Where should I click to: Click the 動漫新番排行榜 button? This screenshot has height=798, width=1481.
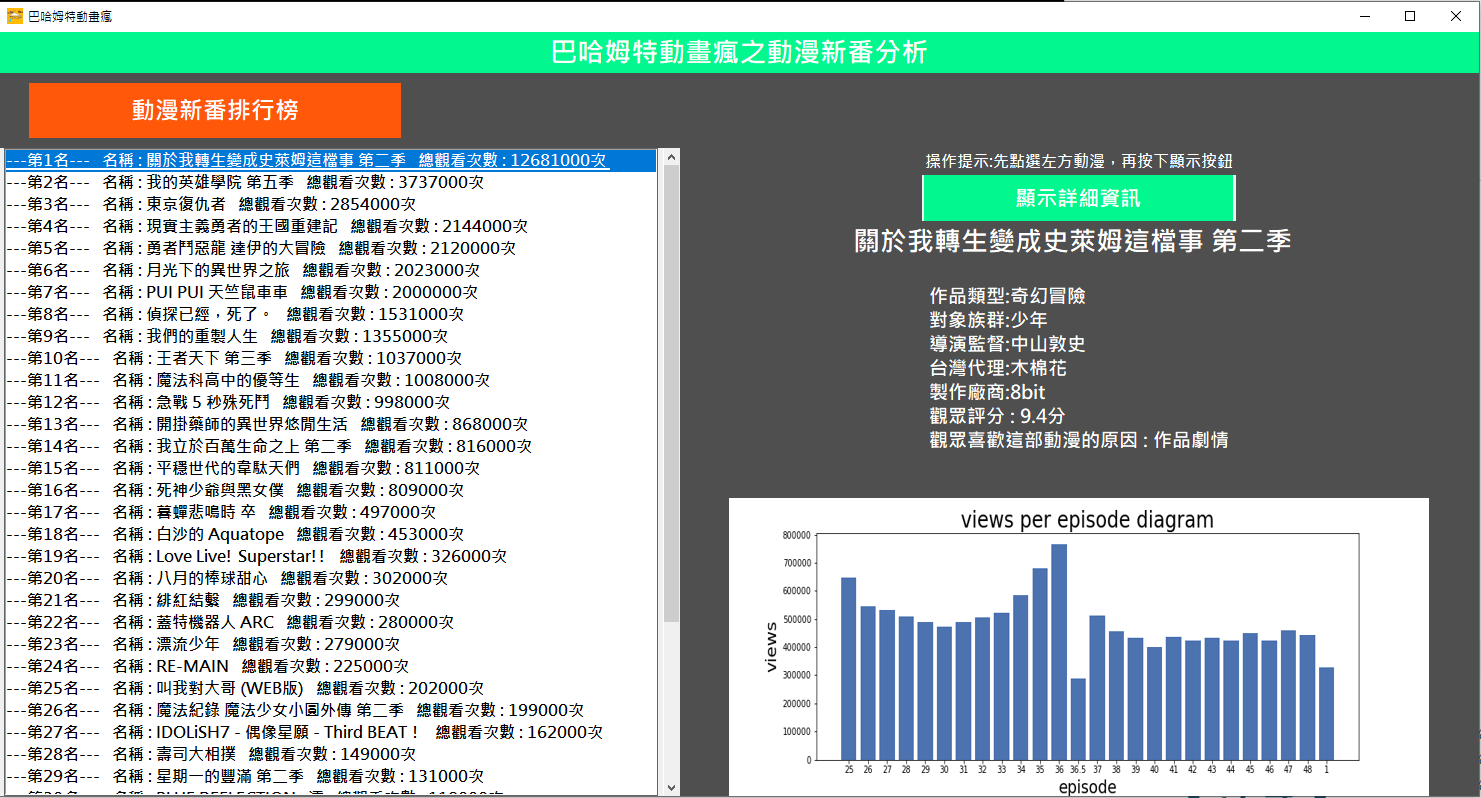coord(214,110)
